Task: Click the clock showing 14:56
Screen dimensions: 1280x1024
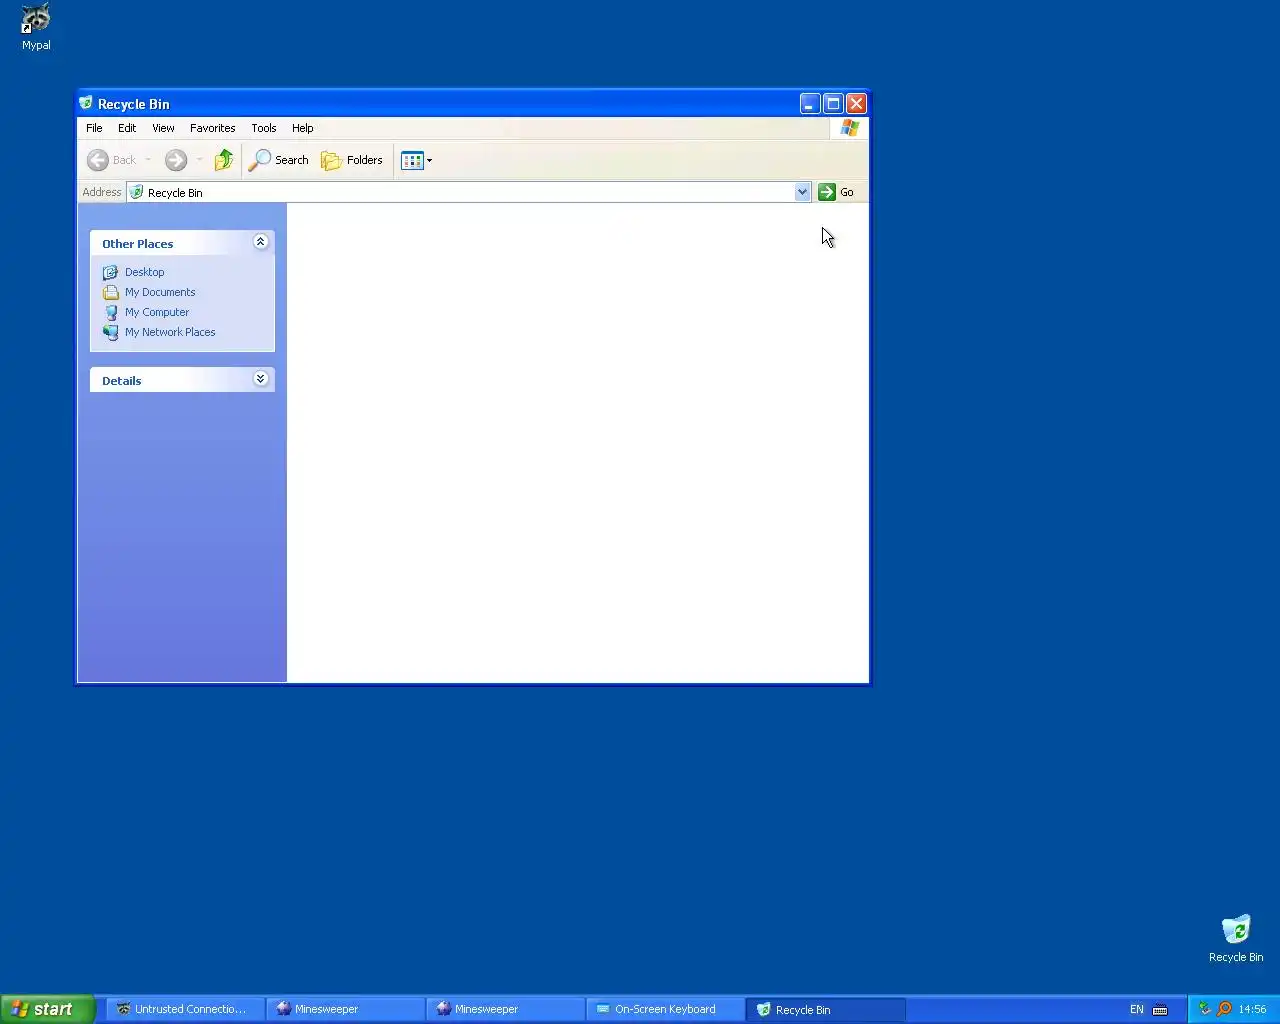Action: coord(1252,1009)
